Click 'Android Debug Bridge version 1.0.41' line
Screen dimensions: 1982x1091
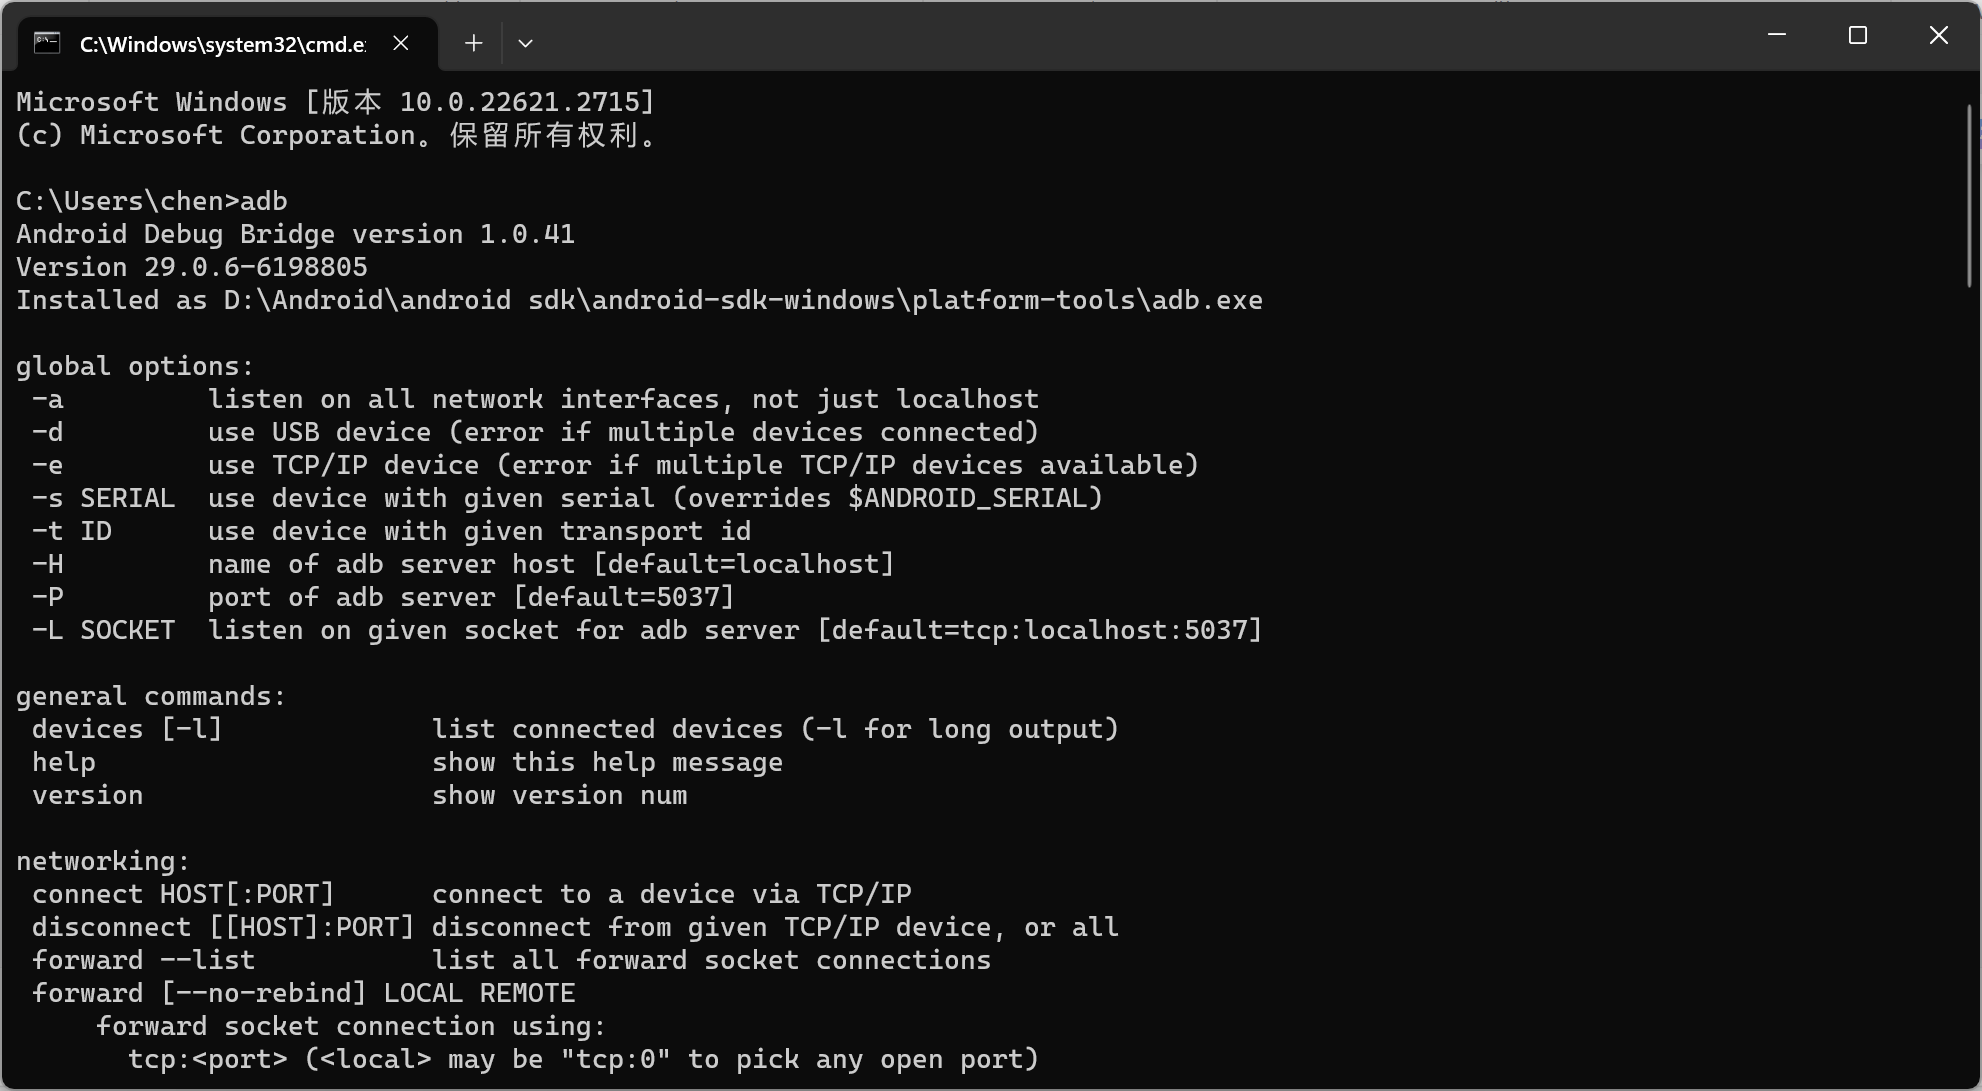pyautogui.click(x=296, y=234)
